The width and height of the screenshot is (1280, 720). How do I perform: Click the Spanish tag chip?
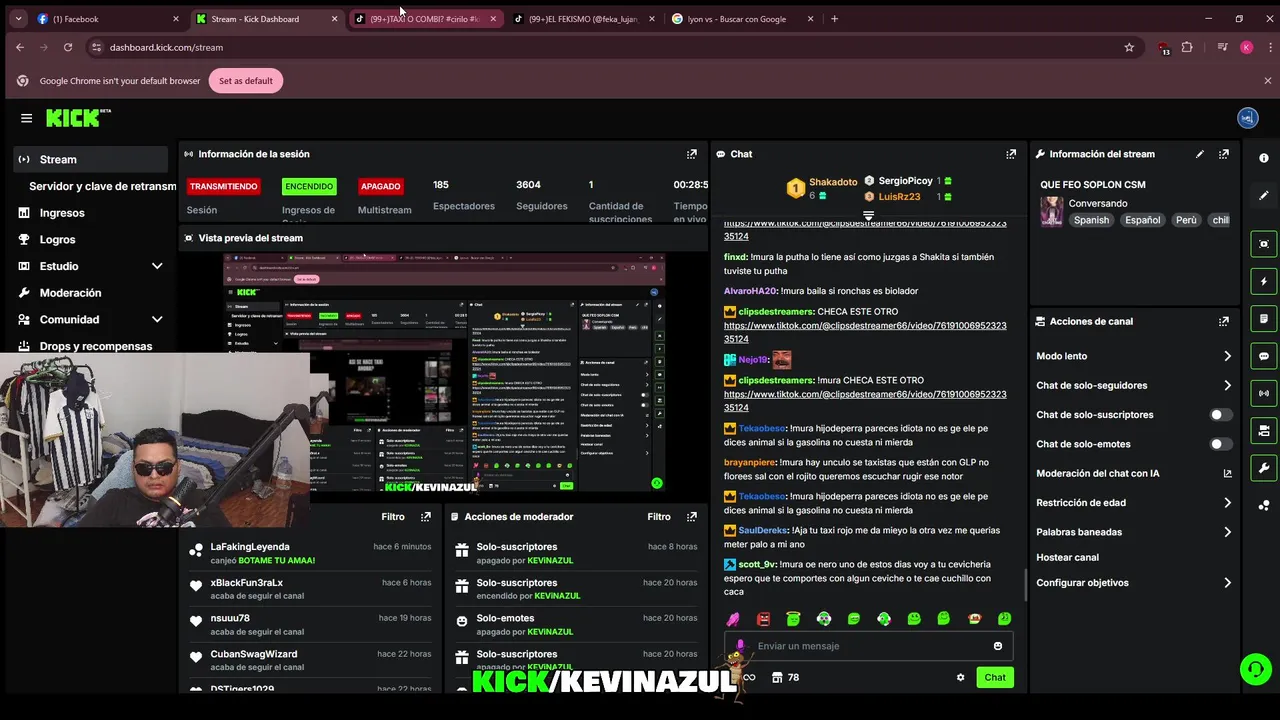[1091, 220]
